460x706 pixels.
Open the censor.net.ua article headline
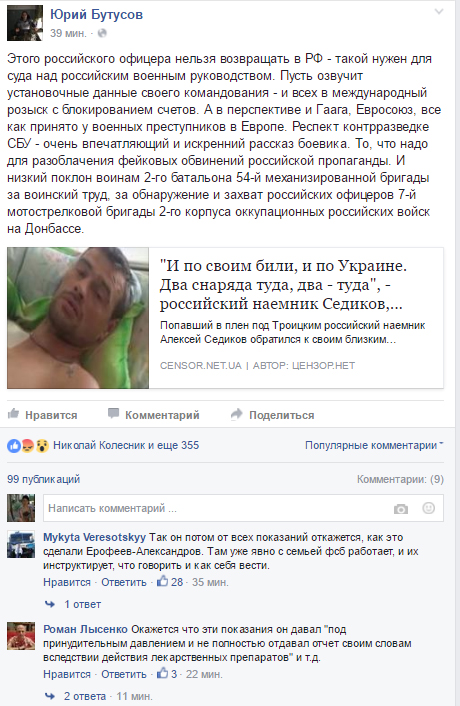click(x=283, y=285)
